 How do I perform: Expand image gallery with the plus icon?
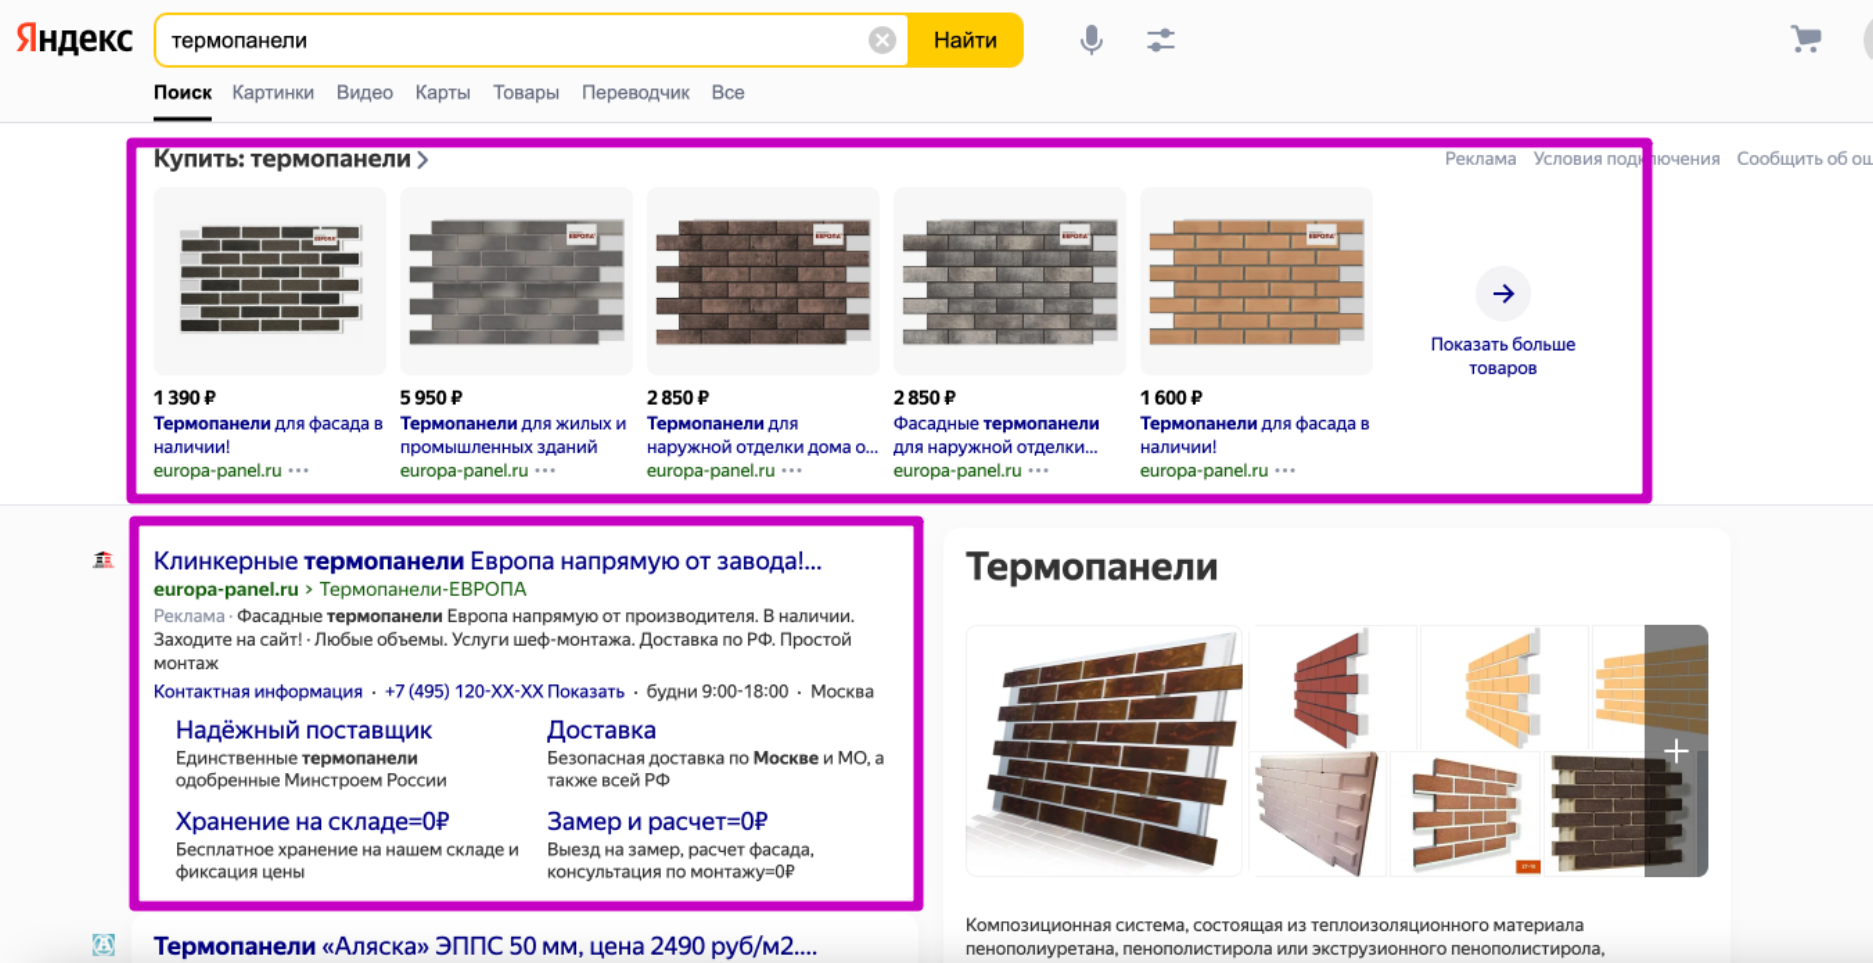(x=1676, y=751)
